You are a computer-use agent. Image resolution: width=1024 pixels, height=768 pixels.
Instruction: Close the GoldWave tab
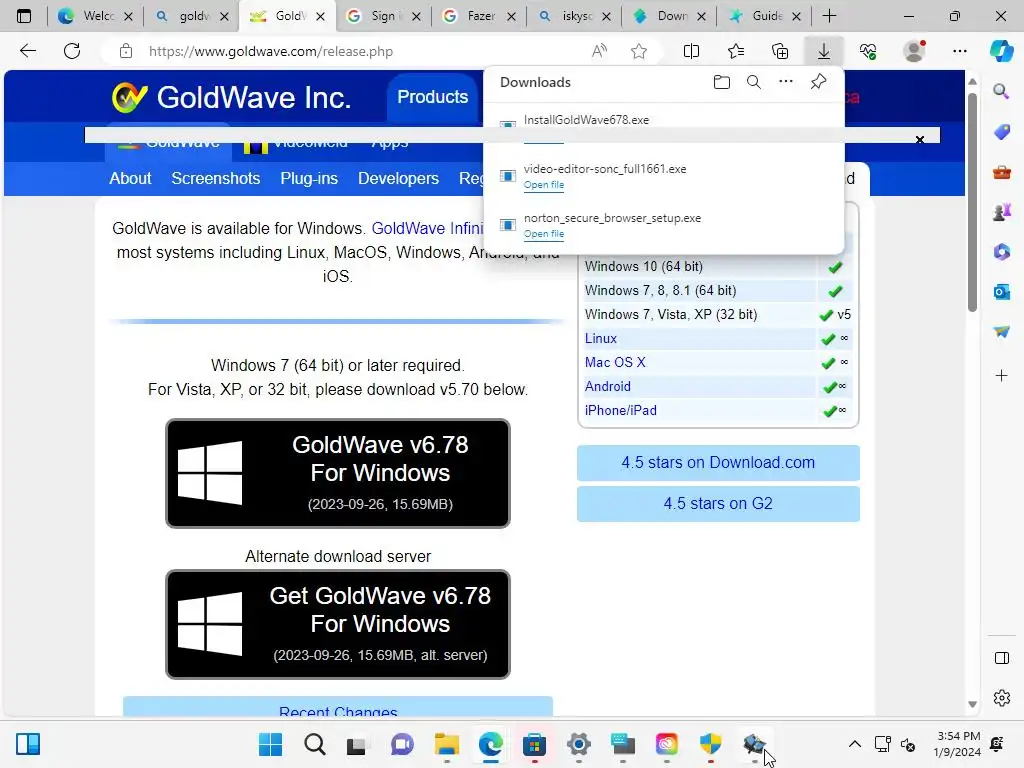(320, 16)
